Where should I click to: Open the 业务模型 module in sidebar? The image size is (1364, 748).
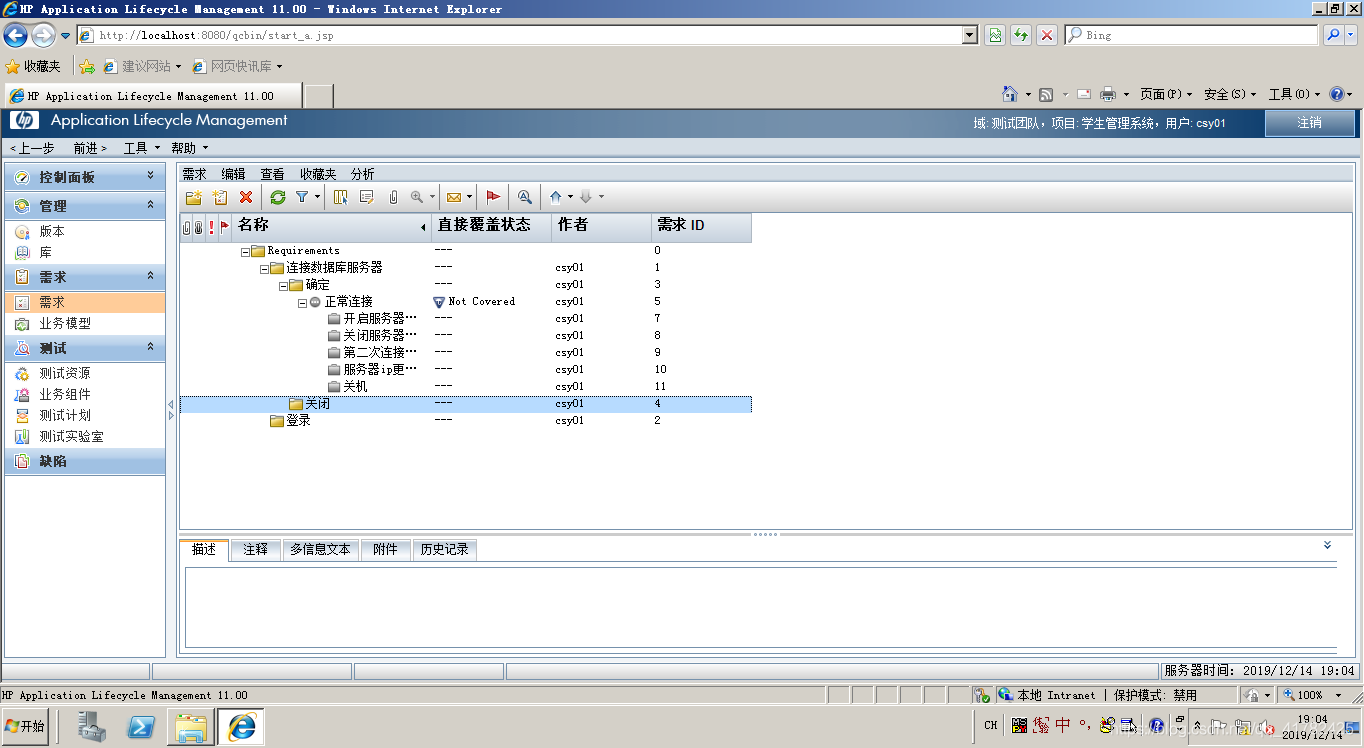click(x=65, y=324)
